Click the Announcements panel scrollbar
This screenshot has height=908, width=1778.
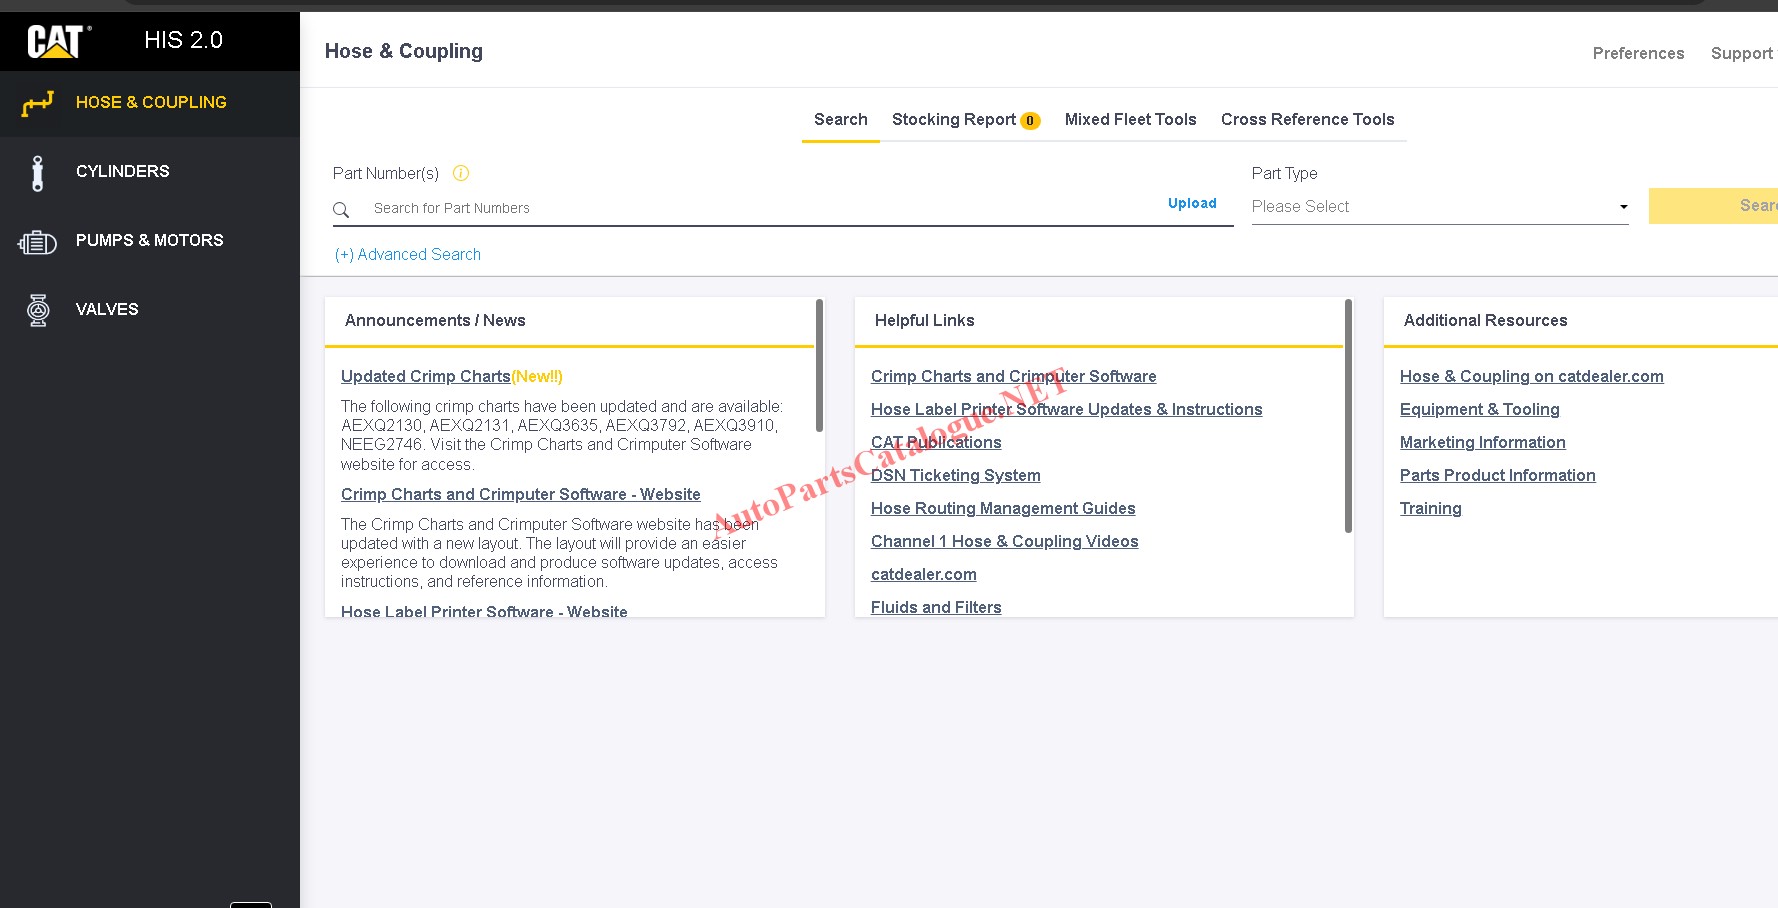pos(820,366)
